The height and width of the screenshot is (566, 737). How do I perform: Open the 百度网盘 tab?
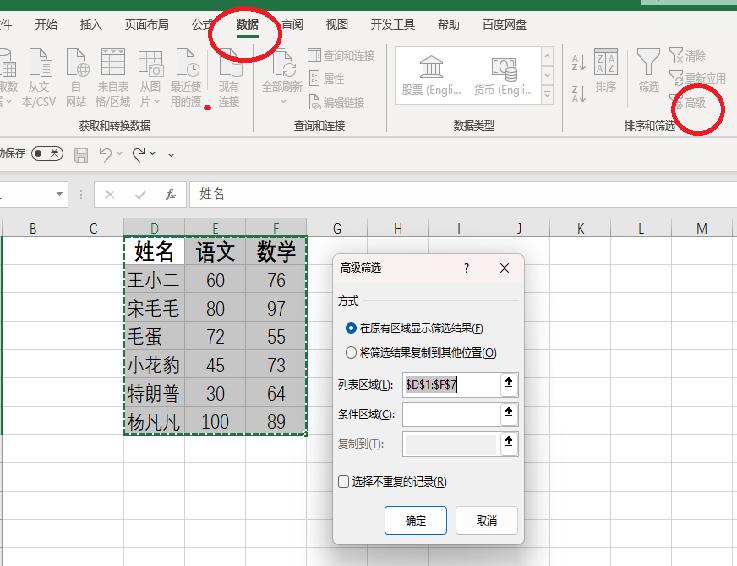(x=504, y=24)
